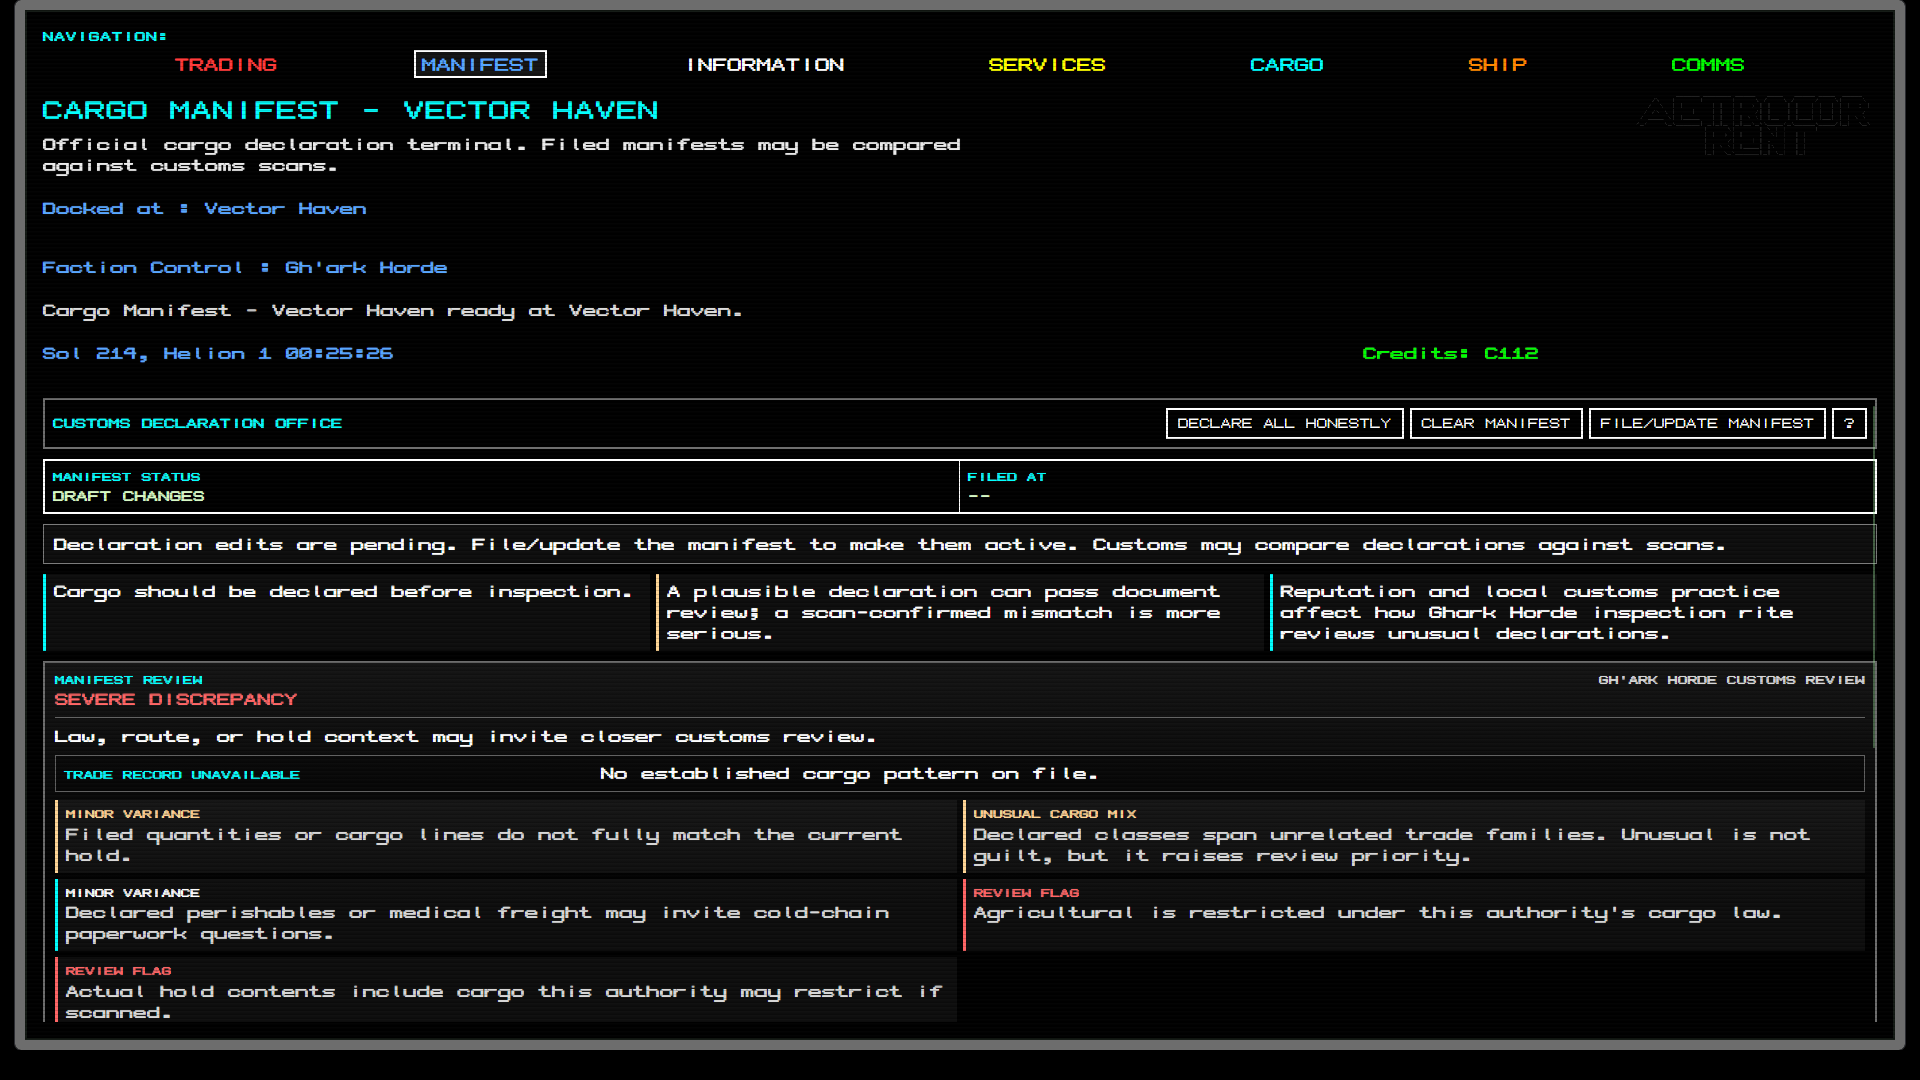Click the plausible declaration tip card
Viewport: 1920px width, 1080px height.
click(960, 612)
